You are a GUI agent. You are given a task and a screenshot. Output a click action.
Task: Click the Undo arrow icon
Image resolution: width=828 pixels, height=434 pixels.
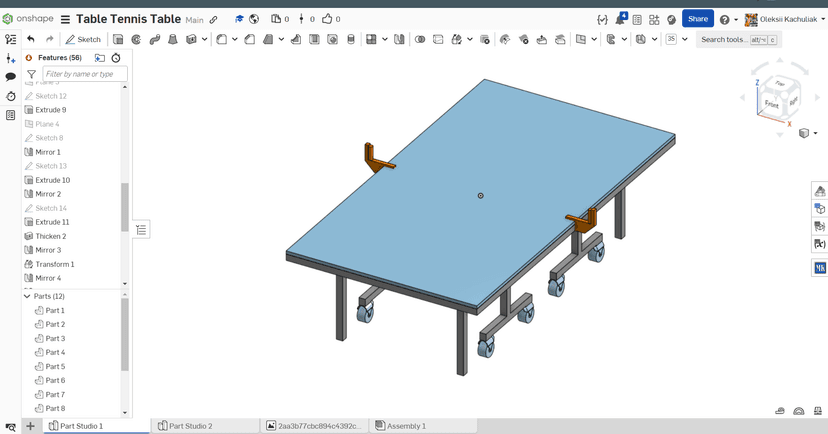(x=31, y=40)
